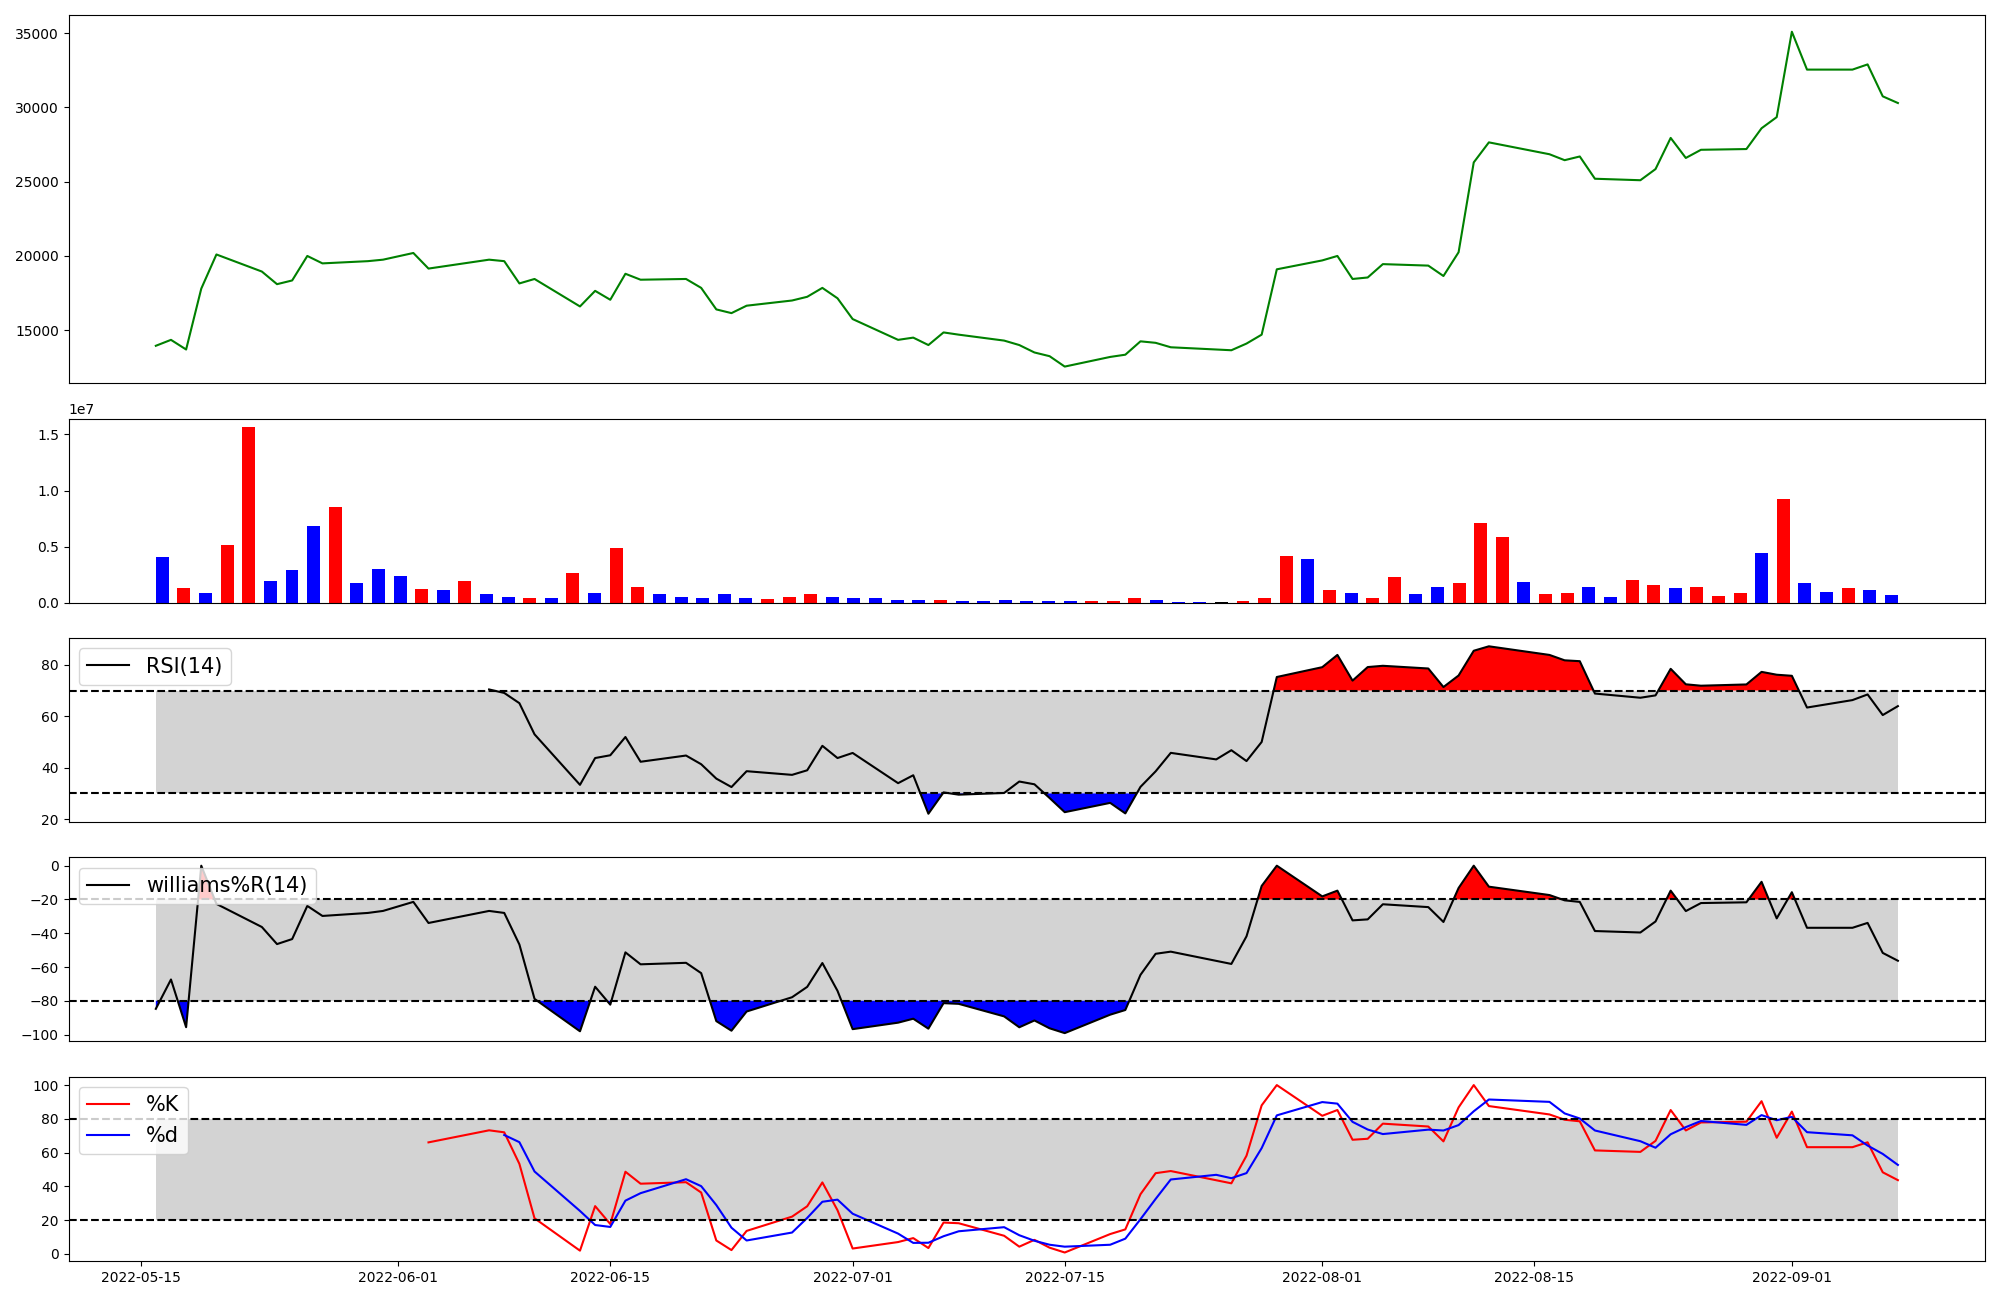Click the blue %d line sample in legend
The height and width of the screenshot is (1300, 2000).
[109, 1135]
